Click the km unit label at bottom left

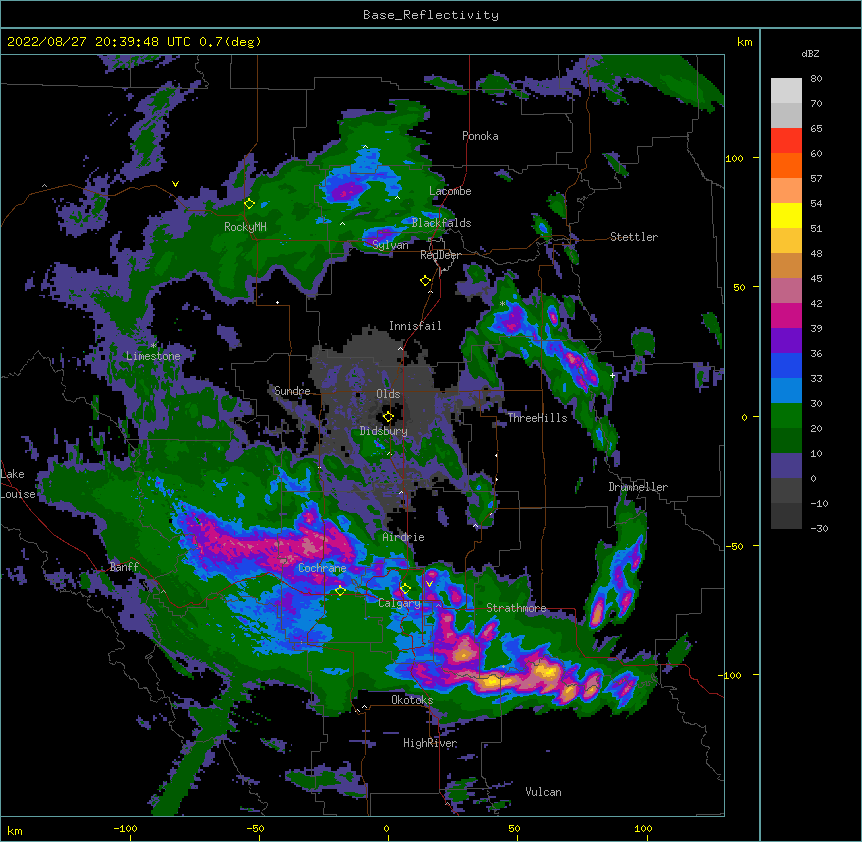15,831
